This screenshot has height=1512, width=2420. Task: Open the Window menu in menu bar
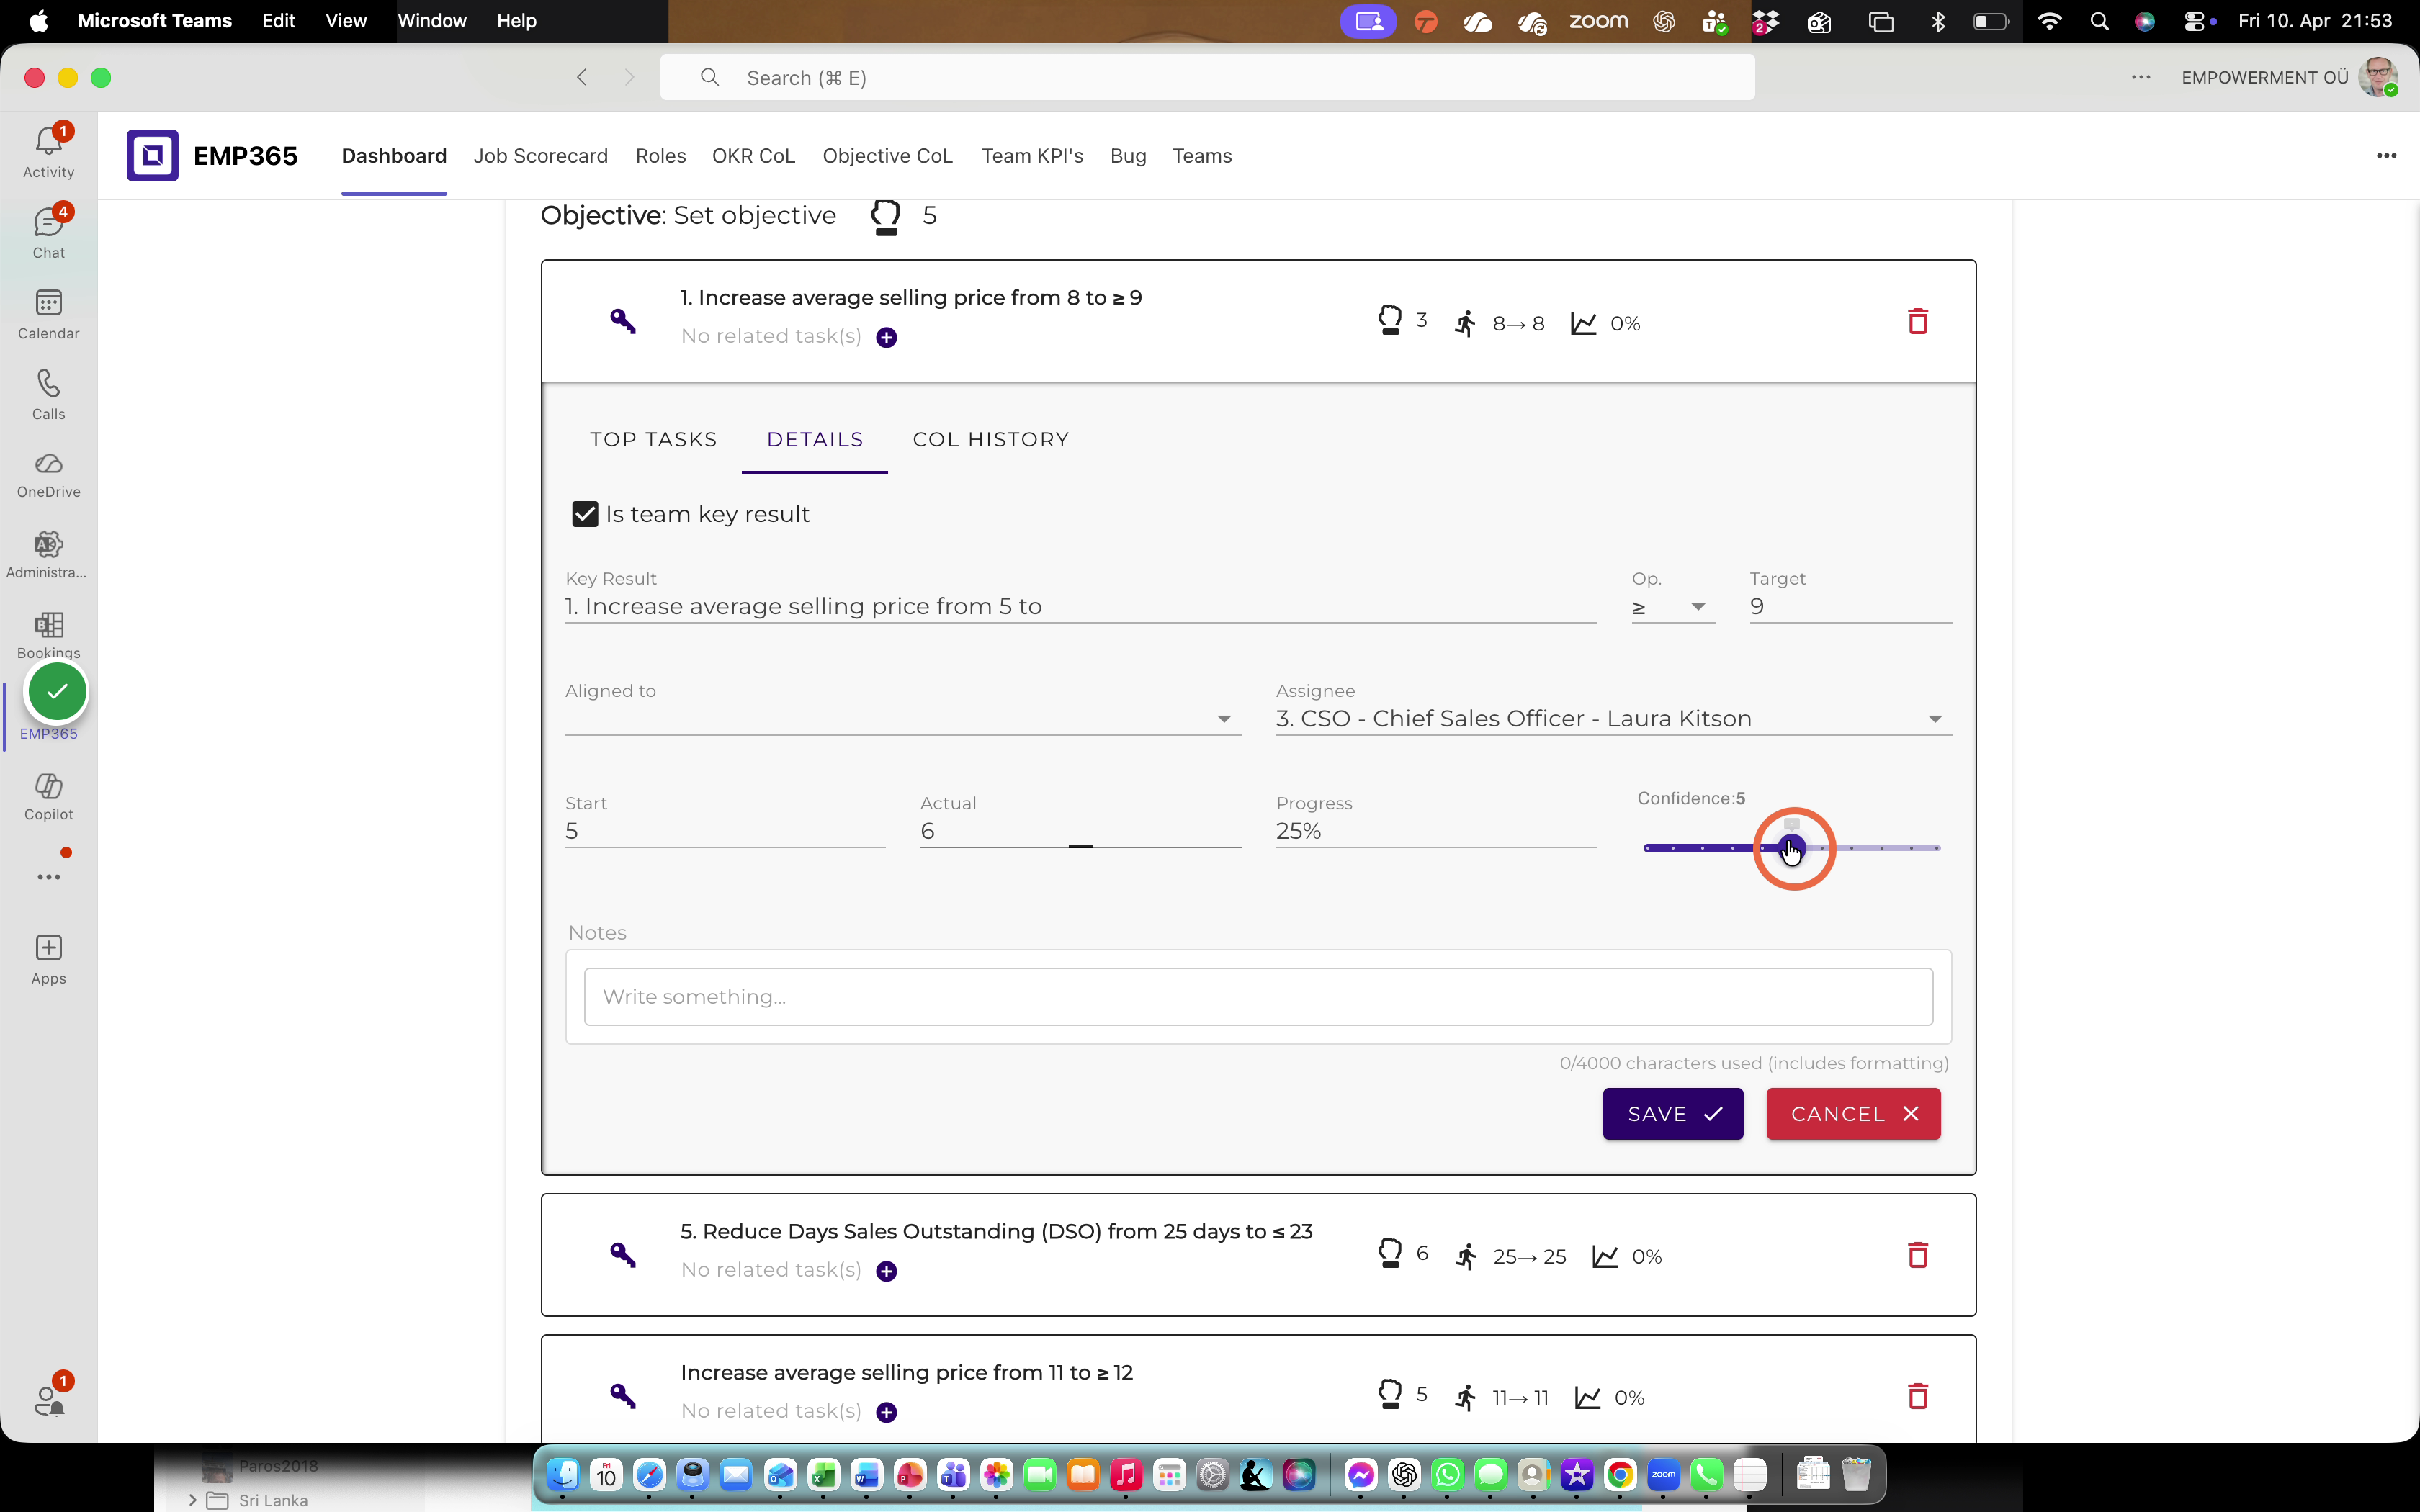[x=431, y=21]
